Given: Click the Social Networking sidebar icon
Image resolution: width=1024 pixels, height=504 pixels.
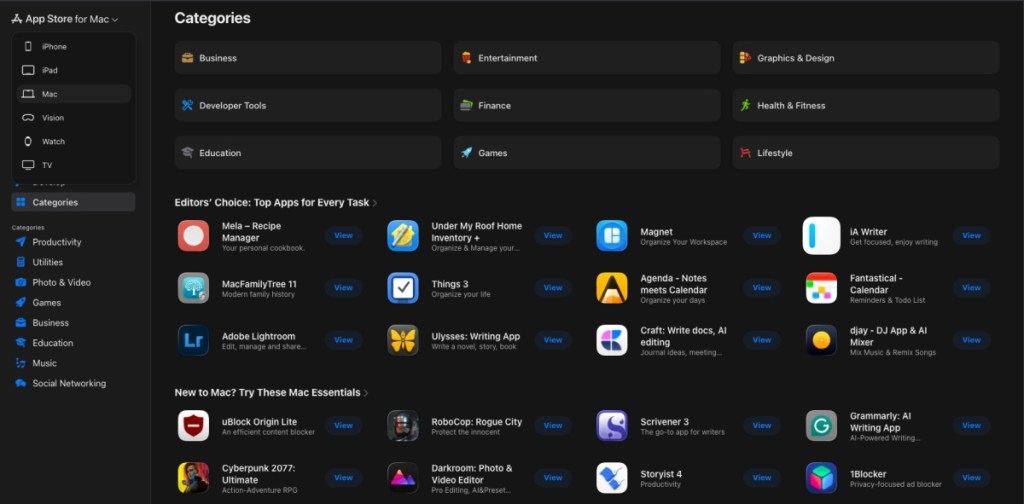Looking at the screenshot, I should click(x=21, y=383).
